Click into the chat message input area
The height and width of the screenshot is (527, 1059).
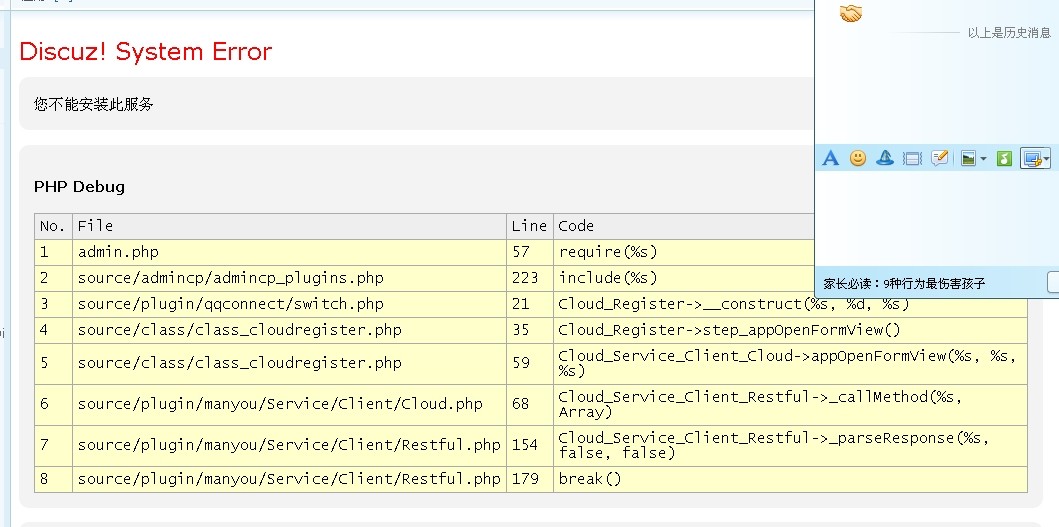coord(937,216)
